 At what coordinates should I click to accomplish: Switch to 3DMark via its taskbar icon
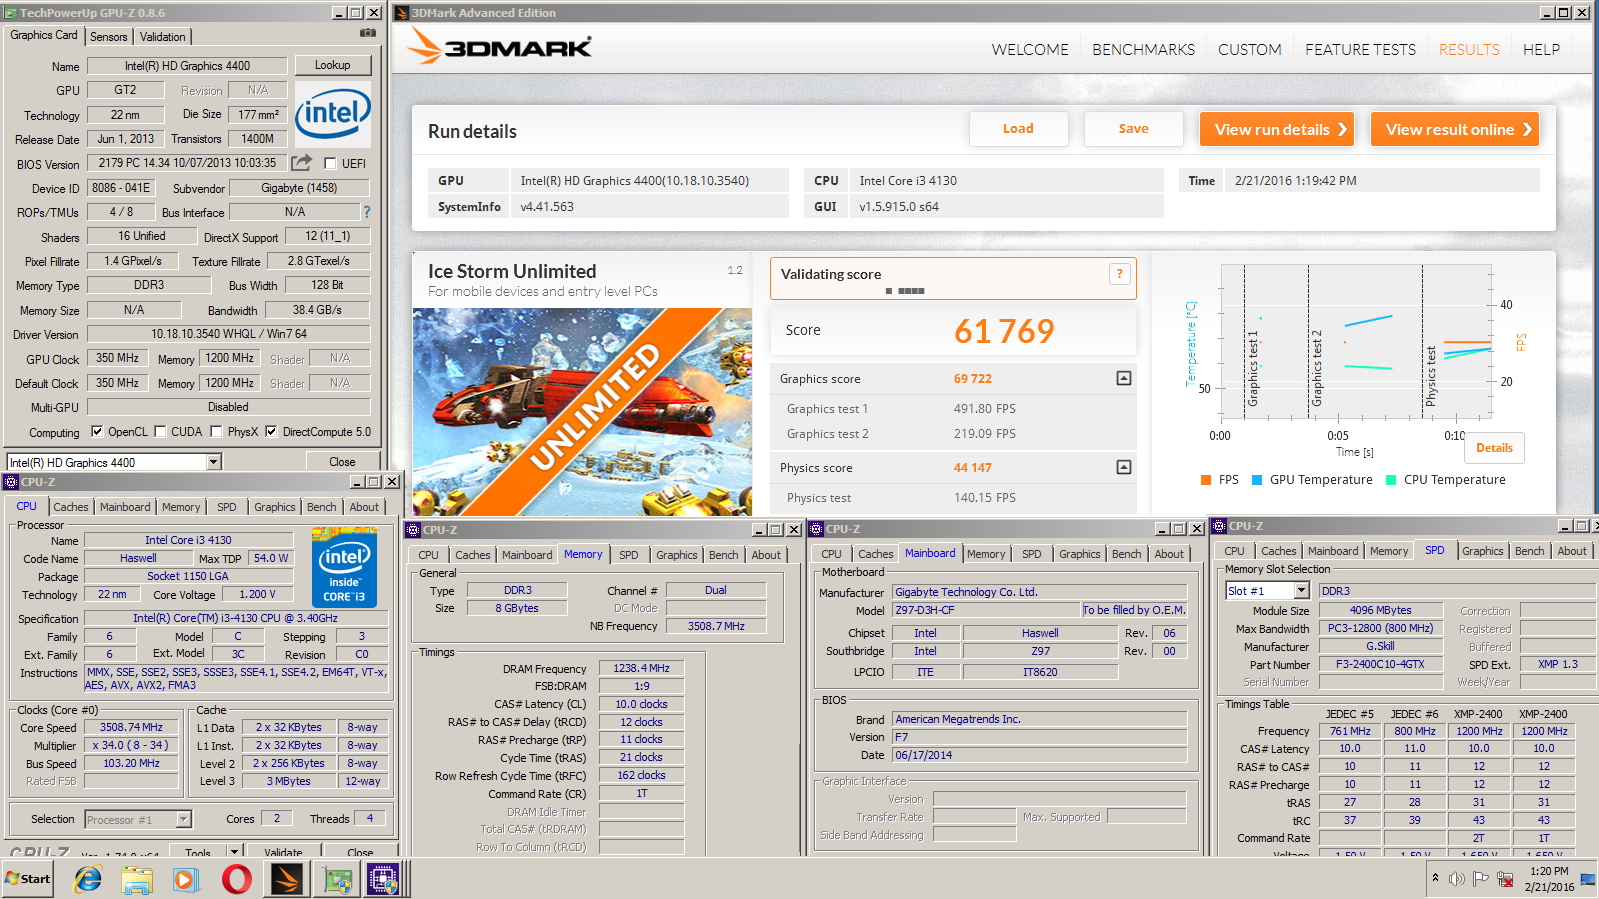[x=287, y=879]
